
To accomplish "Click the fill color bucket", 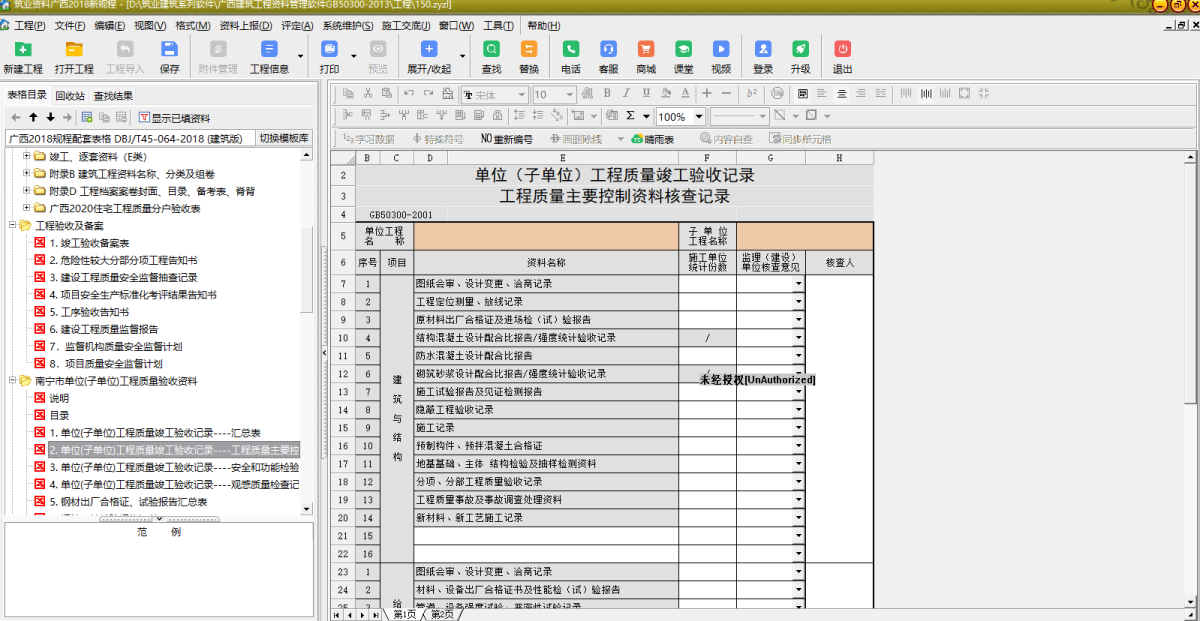I will 666,93.
